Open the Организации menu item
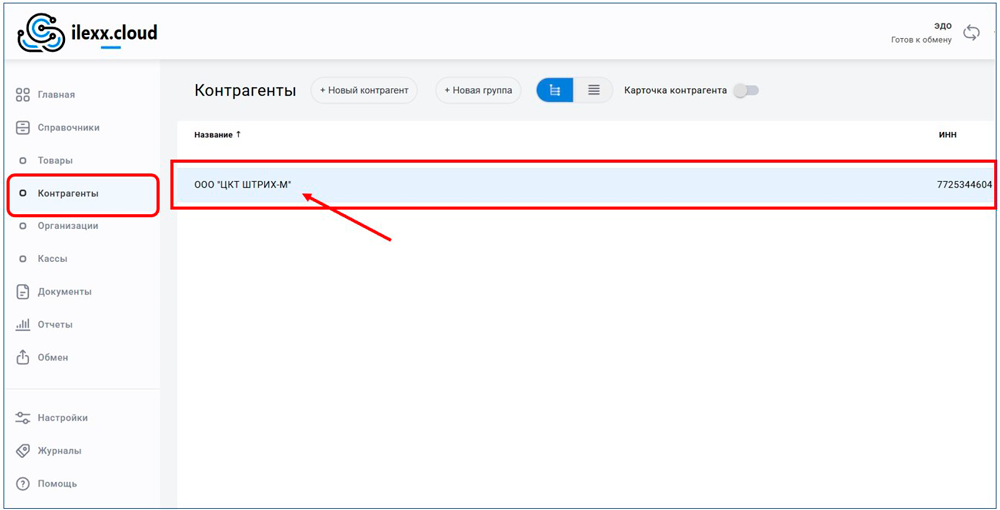 [68, 226]
